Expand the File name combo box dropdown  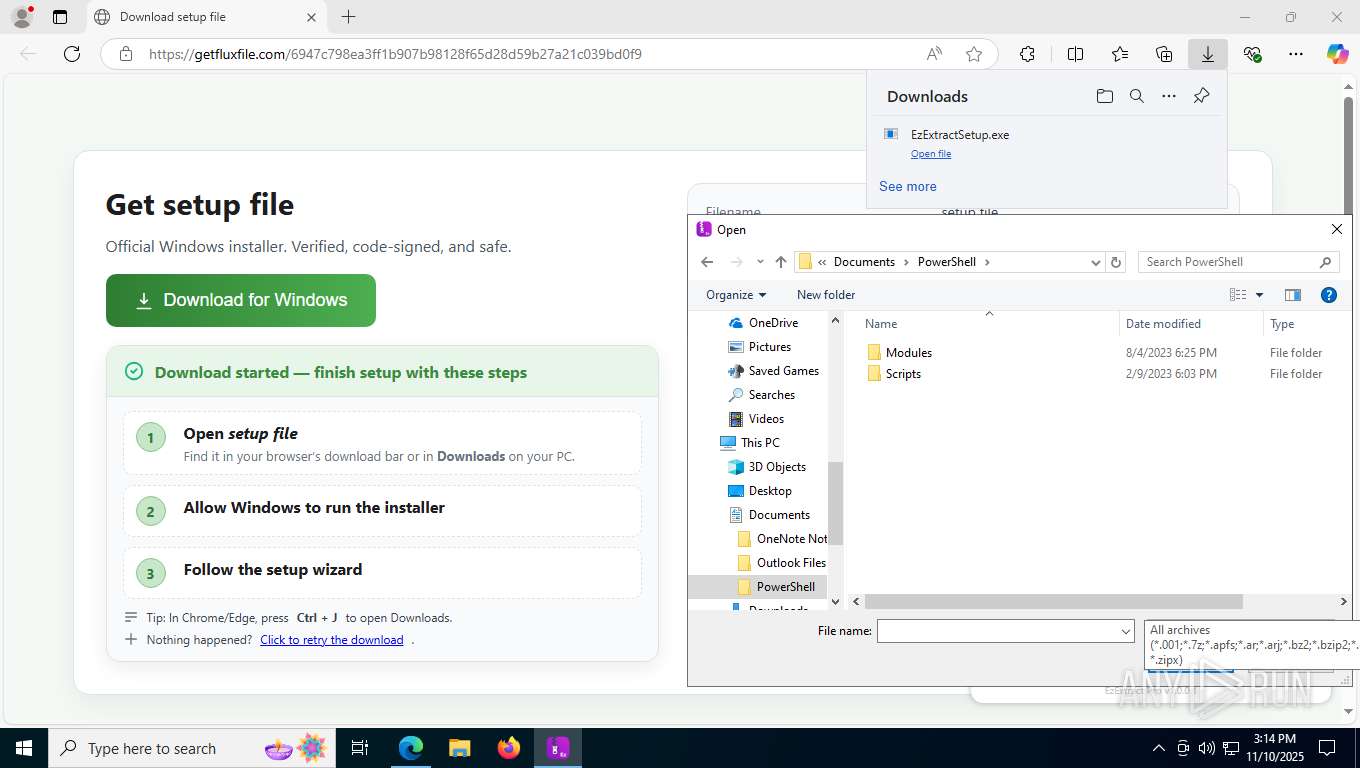1126,631
